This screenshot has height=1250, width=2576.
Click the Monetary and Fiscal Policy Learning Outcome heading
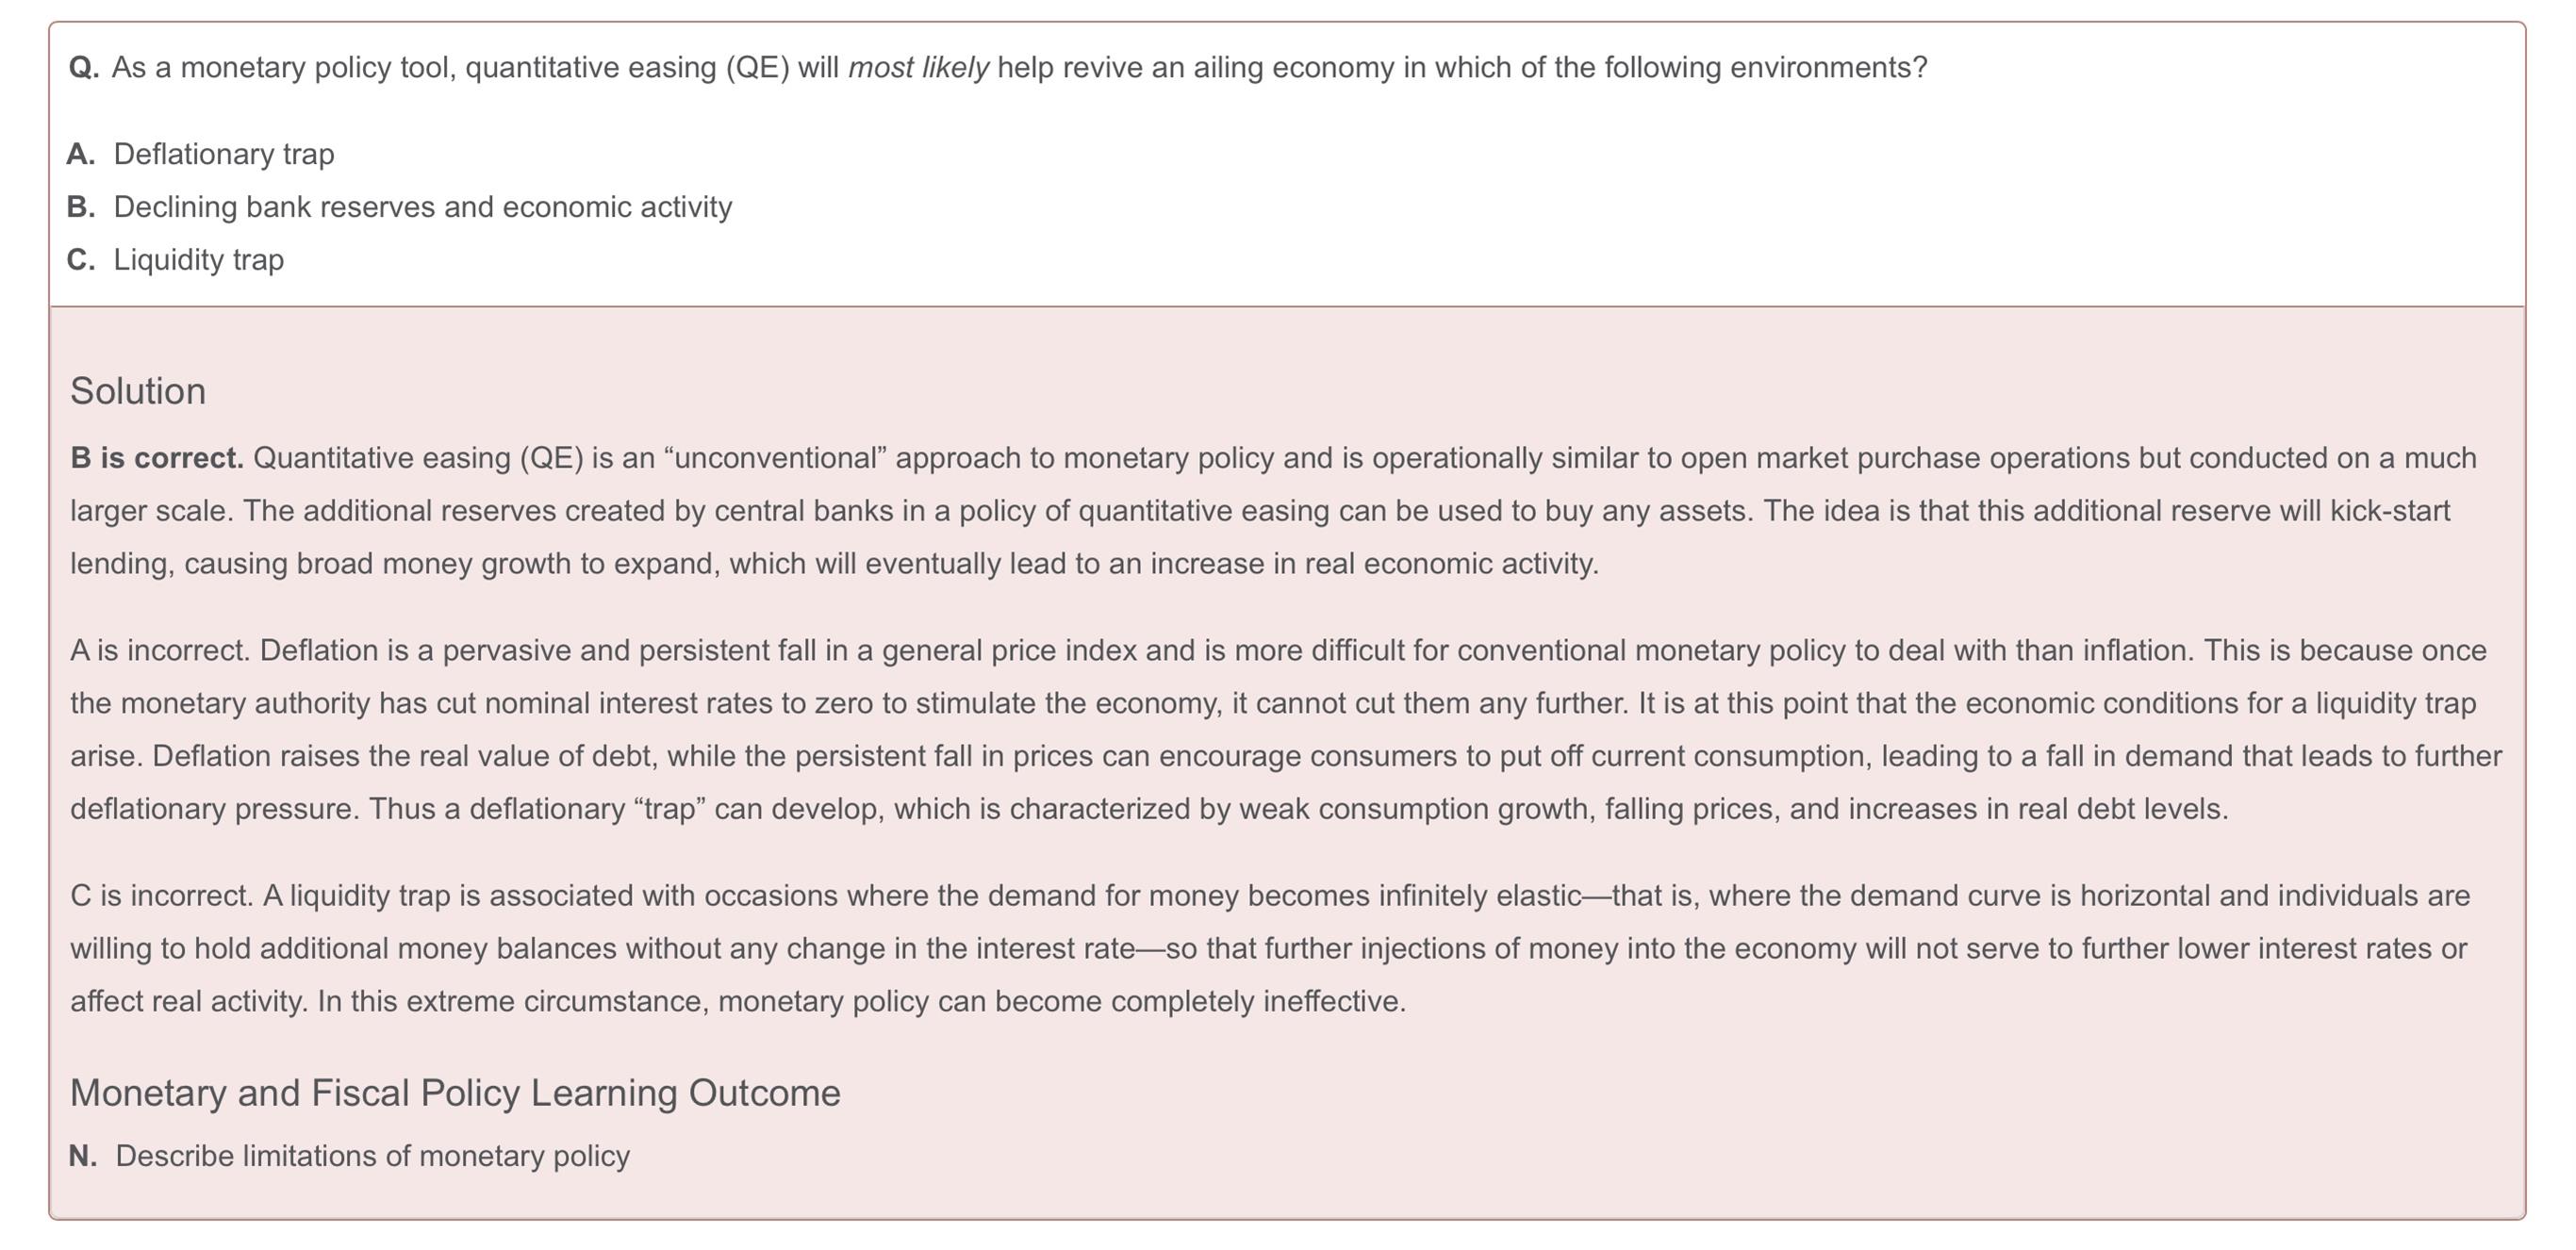click(x=455, y=1093)
